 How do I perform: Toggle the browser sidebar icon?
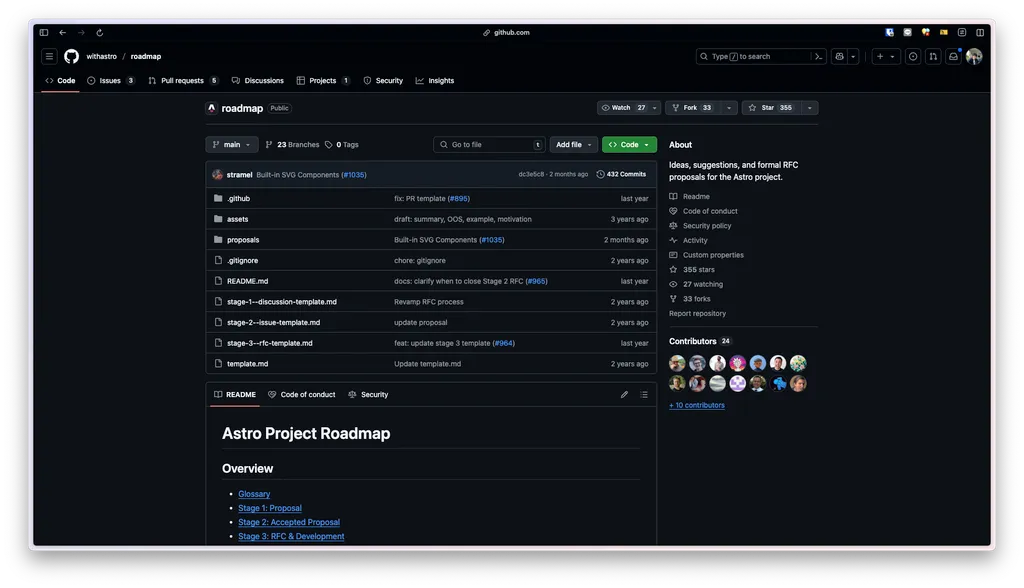click(44, 32)
